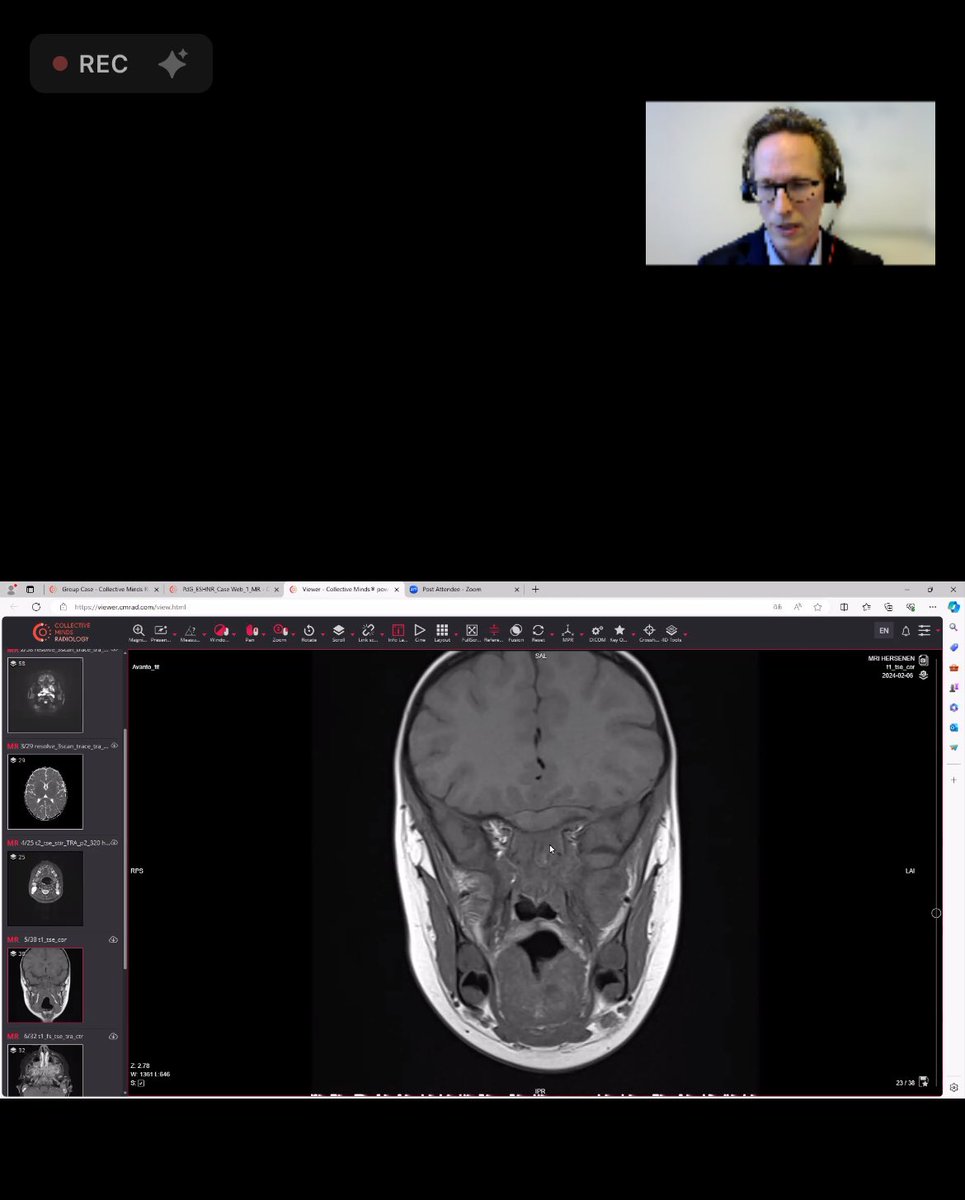Select the presenter's webcam video tile
This screenshot has height=1200, width=965.
coord(790,183)
